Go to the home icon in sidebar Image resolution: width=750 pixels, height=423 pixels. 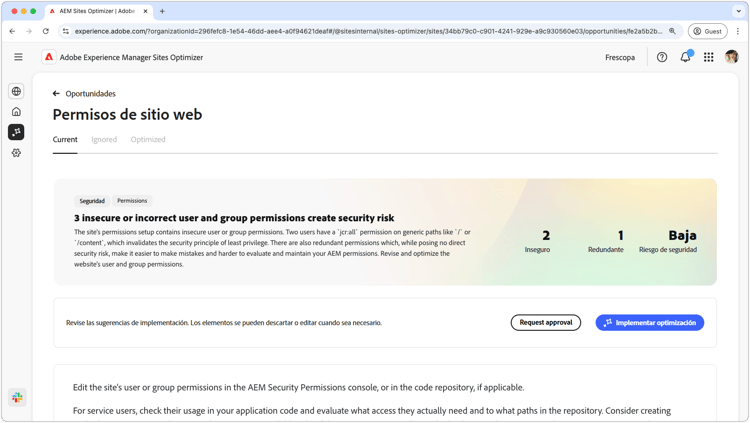click(x=16, y=111)
